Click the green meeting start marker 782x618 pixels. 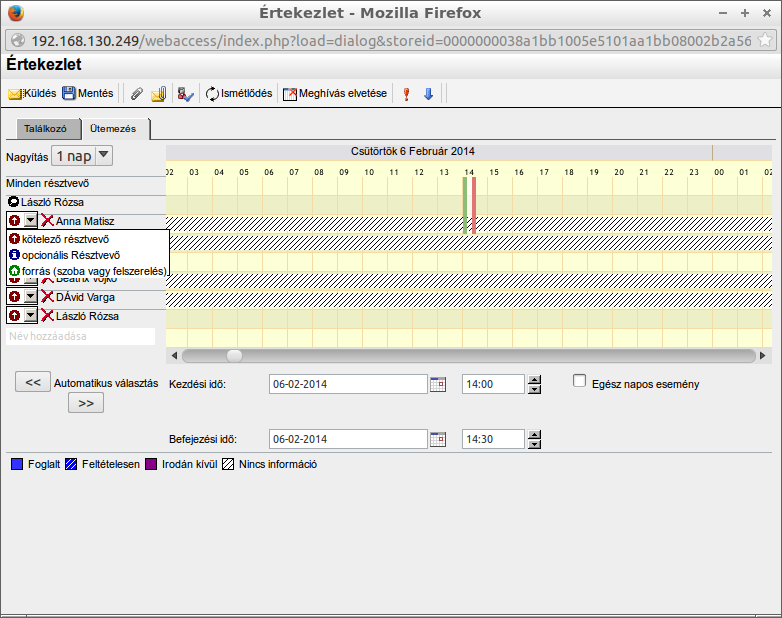(x=465, y=206)
